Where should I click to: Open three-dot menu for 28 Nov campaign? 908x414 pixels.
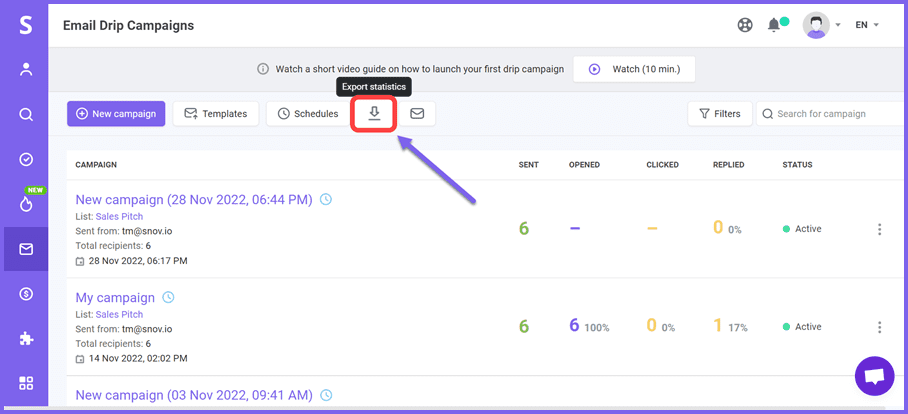pyautogui.click(x=879, y=229)
